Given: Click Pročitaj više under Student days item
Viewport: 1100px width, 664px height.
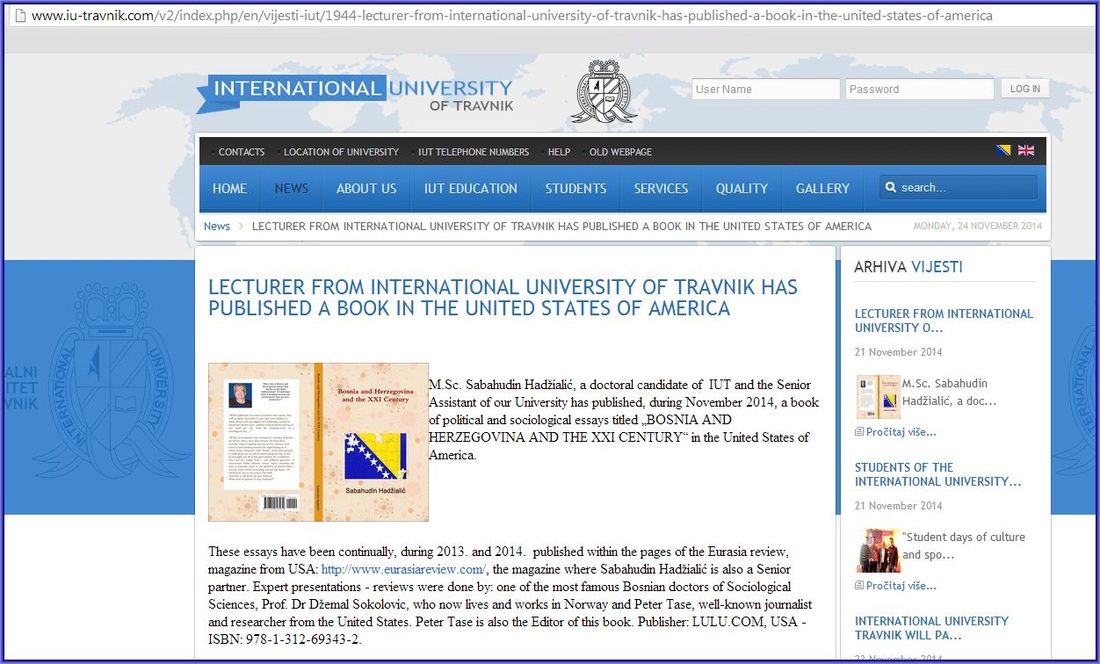Looking at the screenshot, I should (901, 585).
